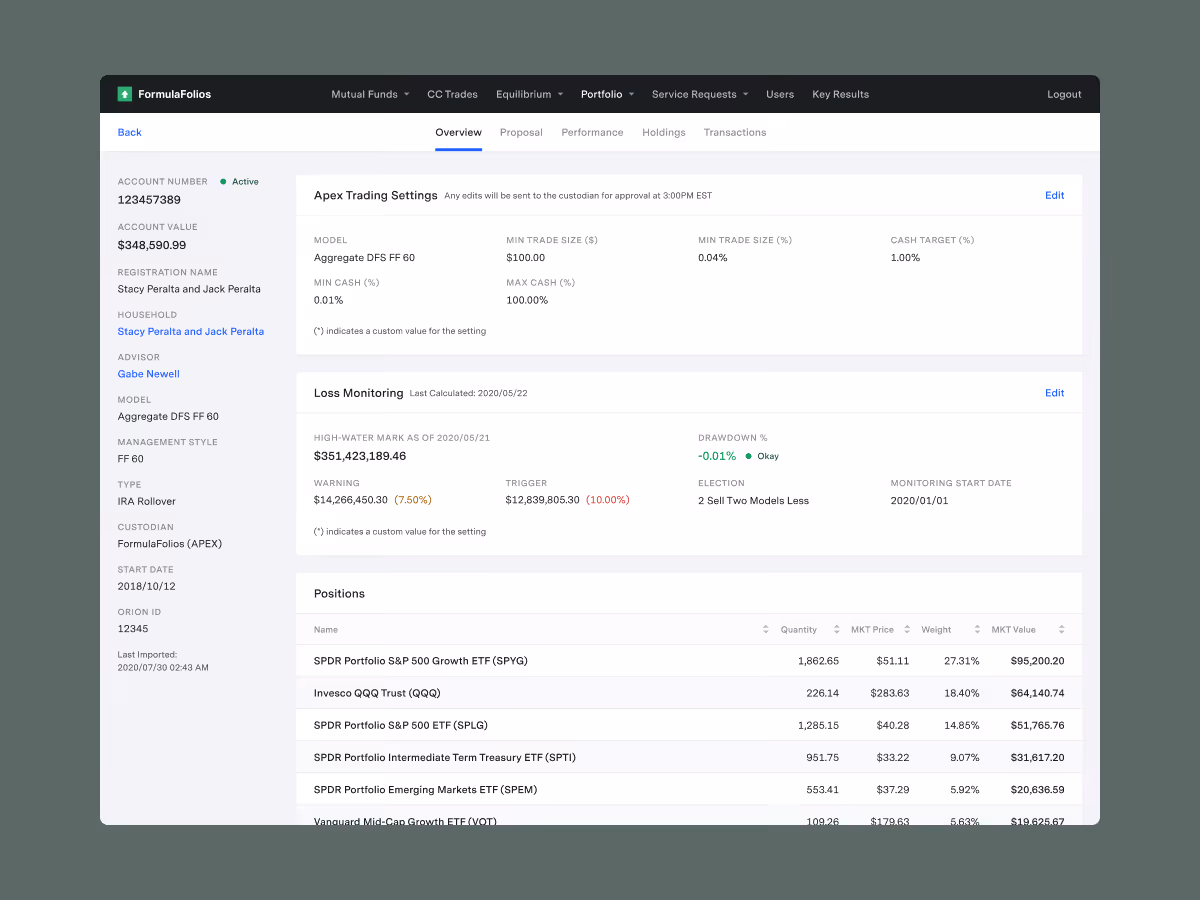Click the FormulaFolios green logo icon
Screen dimensions: 1200x900
pos(125,94)
